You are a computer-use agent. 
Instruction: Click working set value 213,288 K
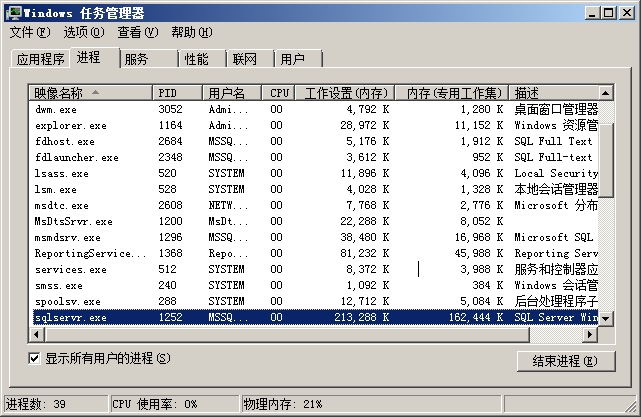click(361, 317)
